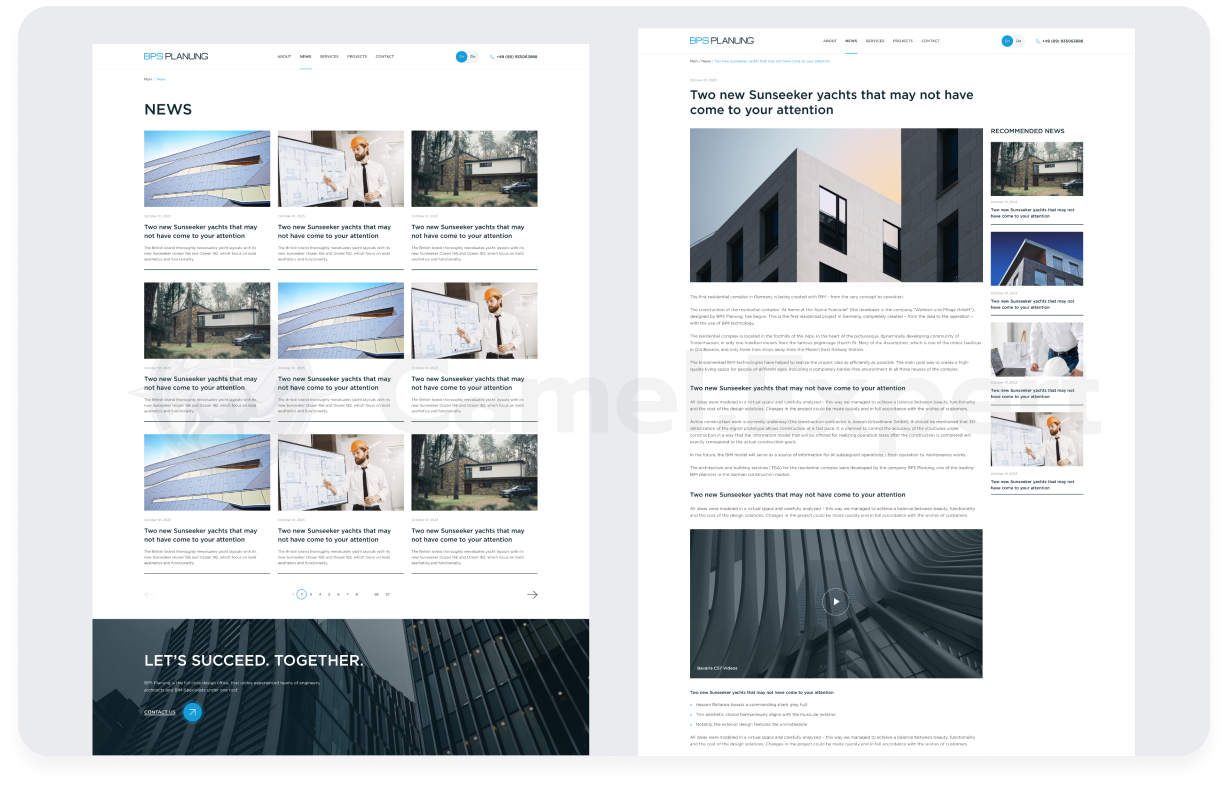Screen dimensions: 1228x786
Task: Open Services menu in left page header
Action: 329,57
